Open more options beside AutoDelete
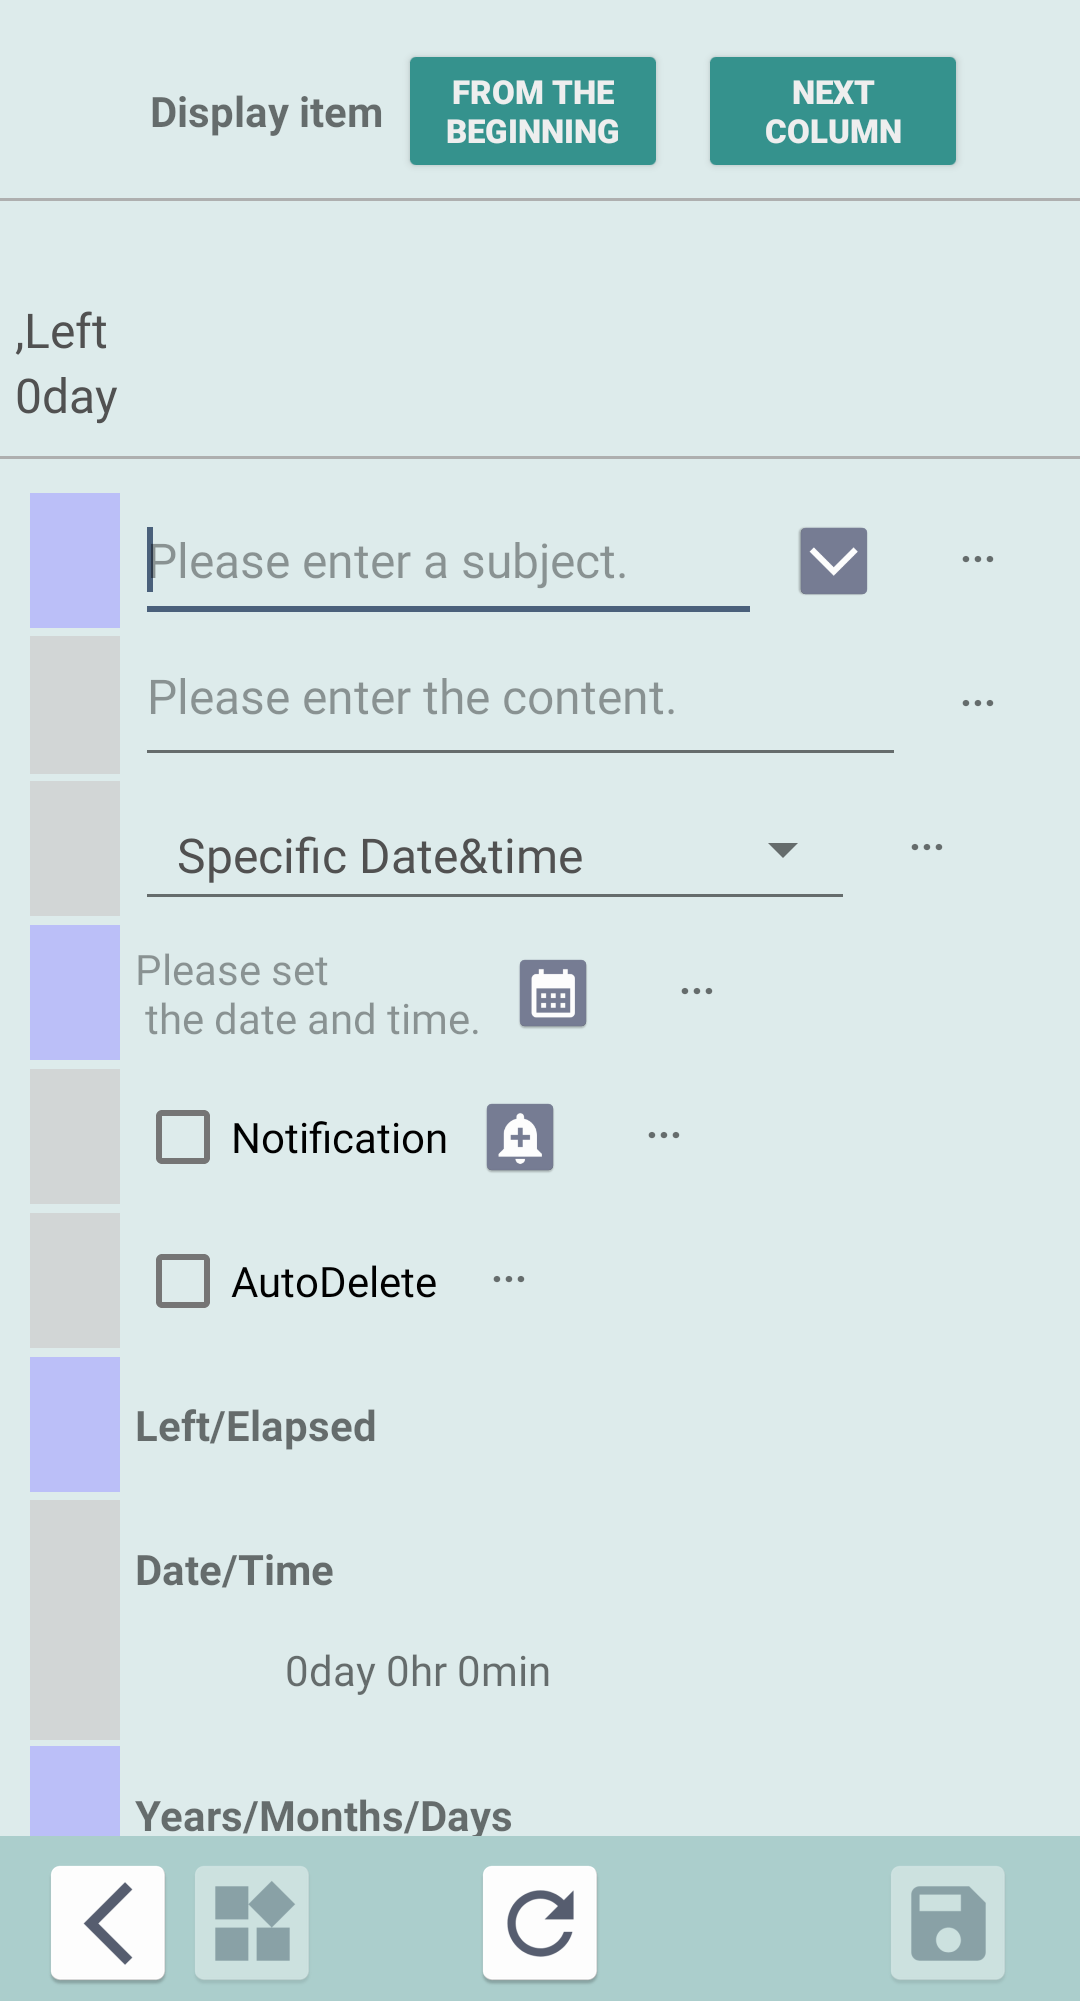Image resolution: width=1080 pixels, height=2001 pixels. tap(509, 1280)
